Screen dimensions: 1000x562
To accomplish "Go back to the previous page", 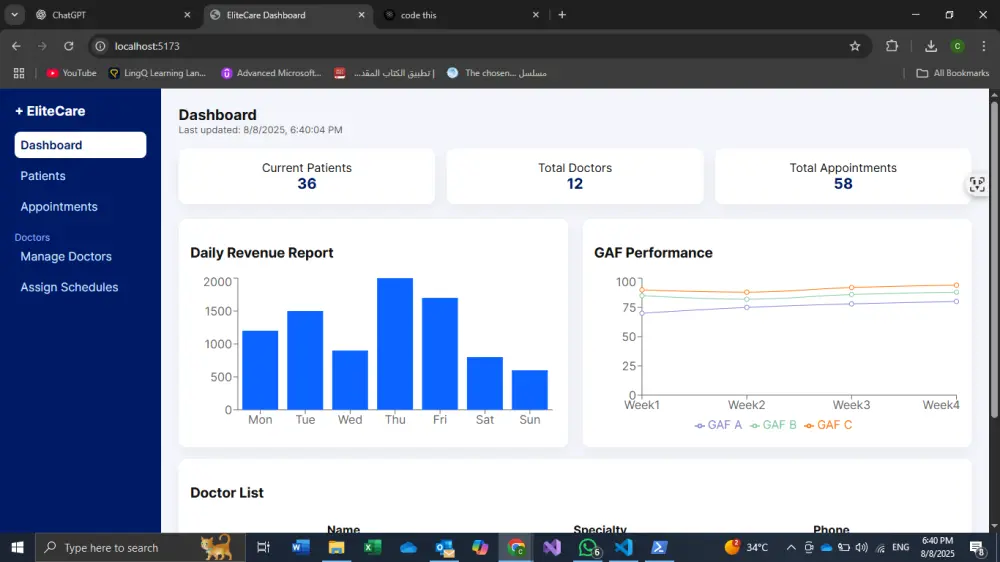I will (x=16, y=46).
